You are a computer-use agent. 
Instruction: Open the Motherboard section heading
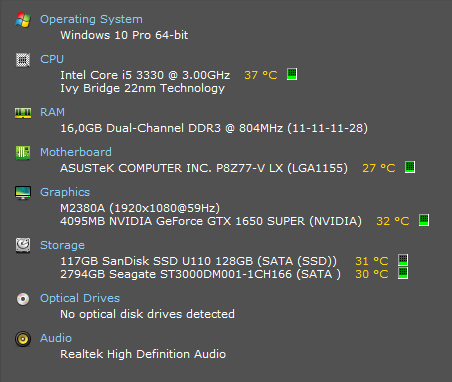(76, 152)
